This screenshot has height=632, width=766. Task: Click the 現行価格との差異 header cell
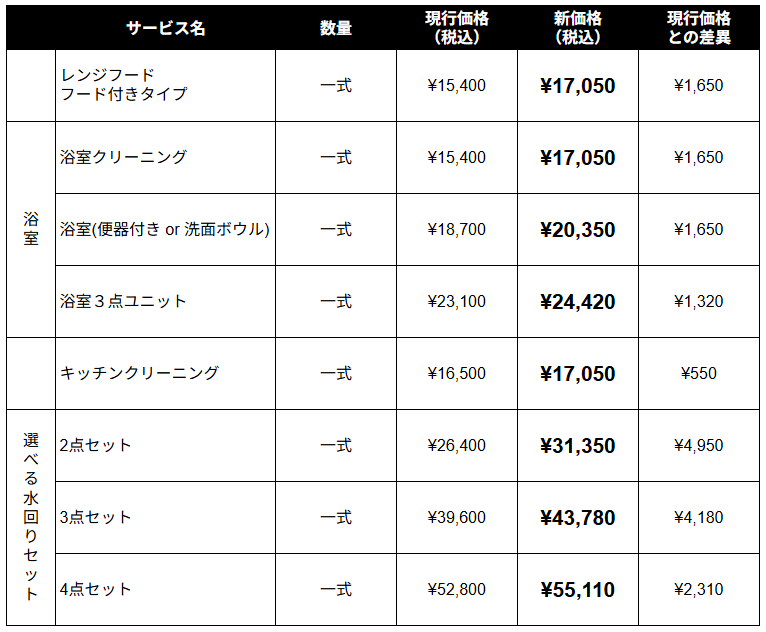coord(699,28)
